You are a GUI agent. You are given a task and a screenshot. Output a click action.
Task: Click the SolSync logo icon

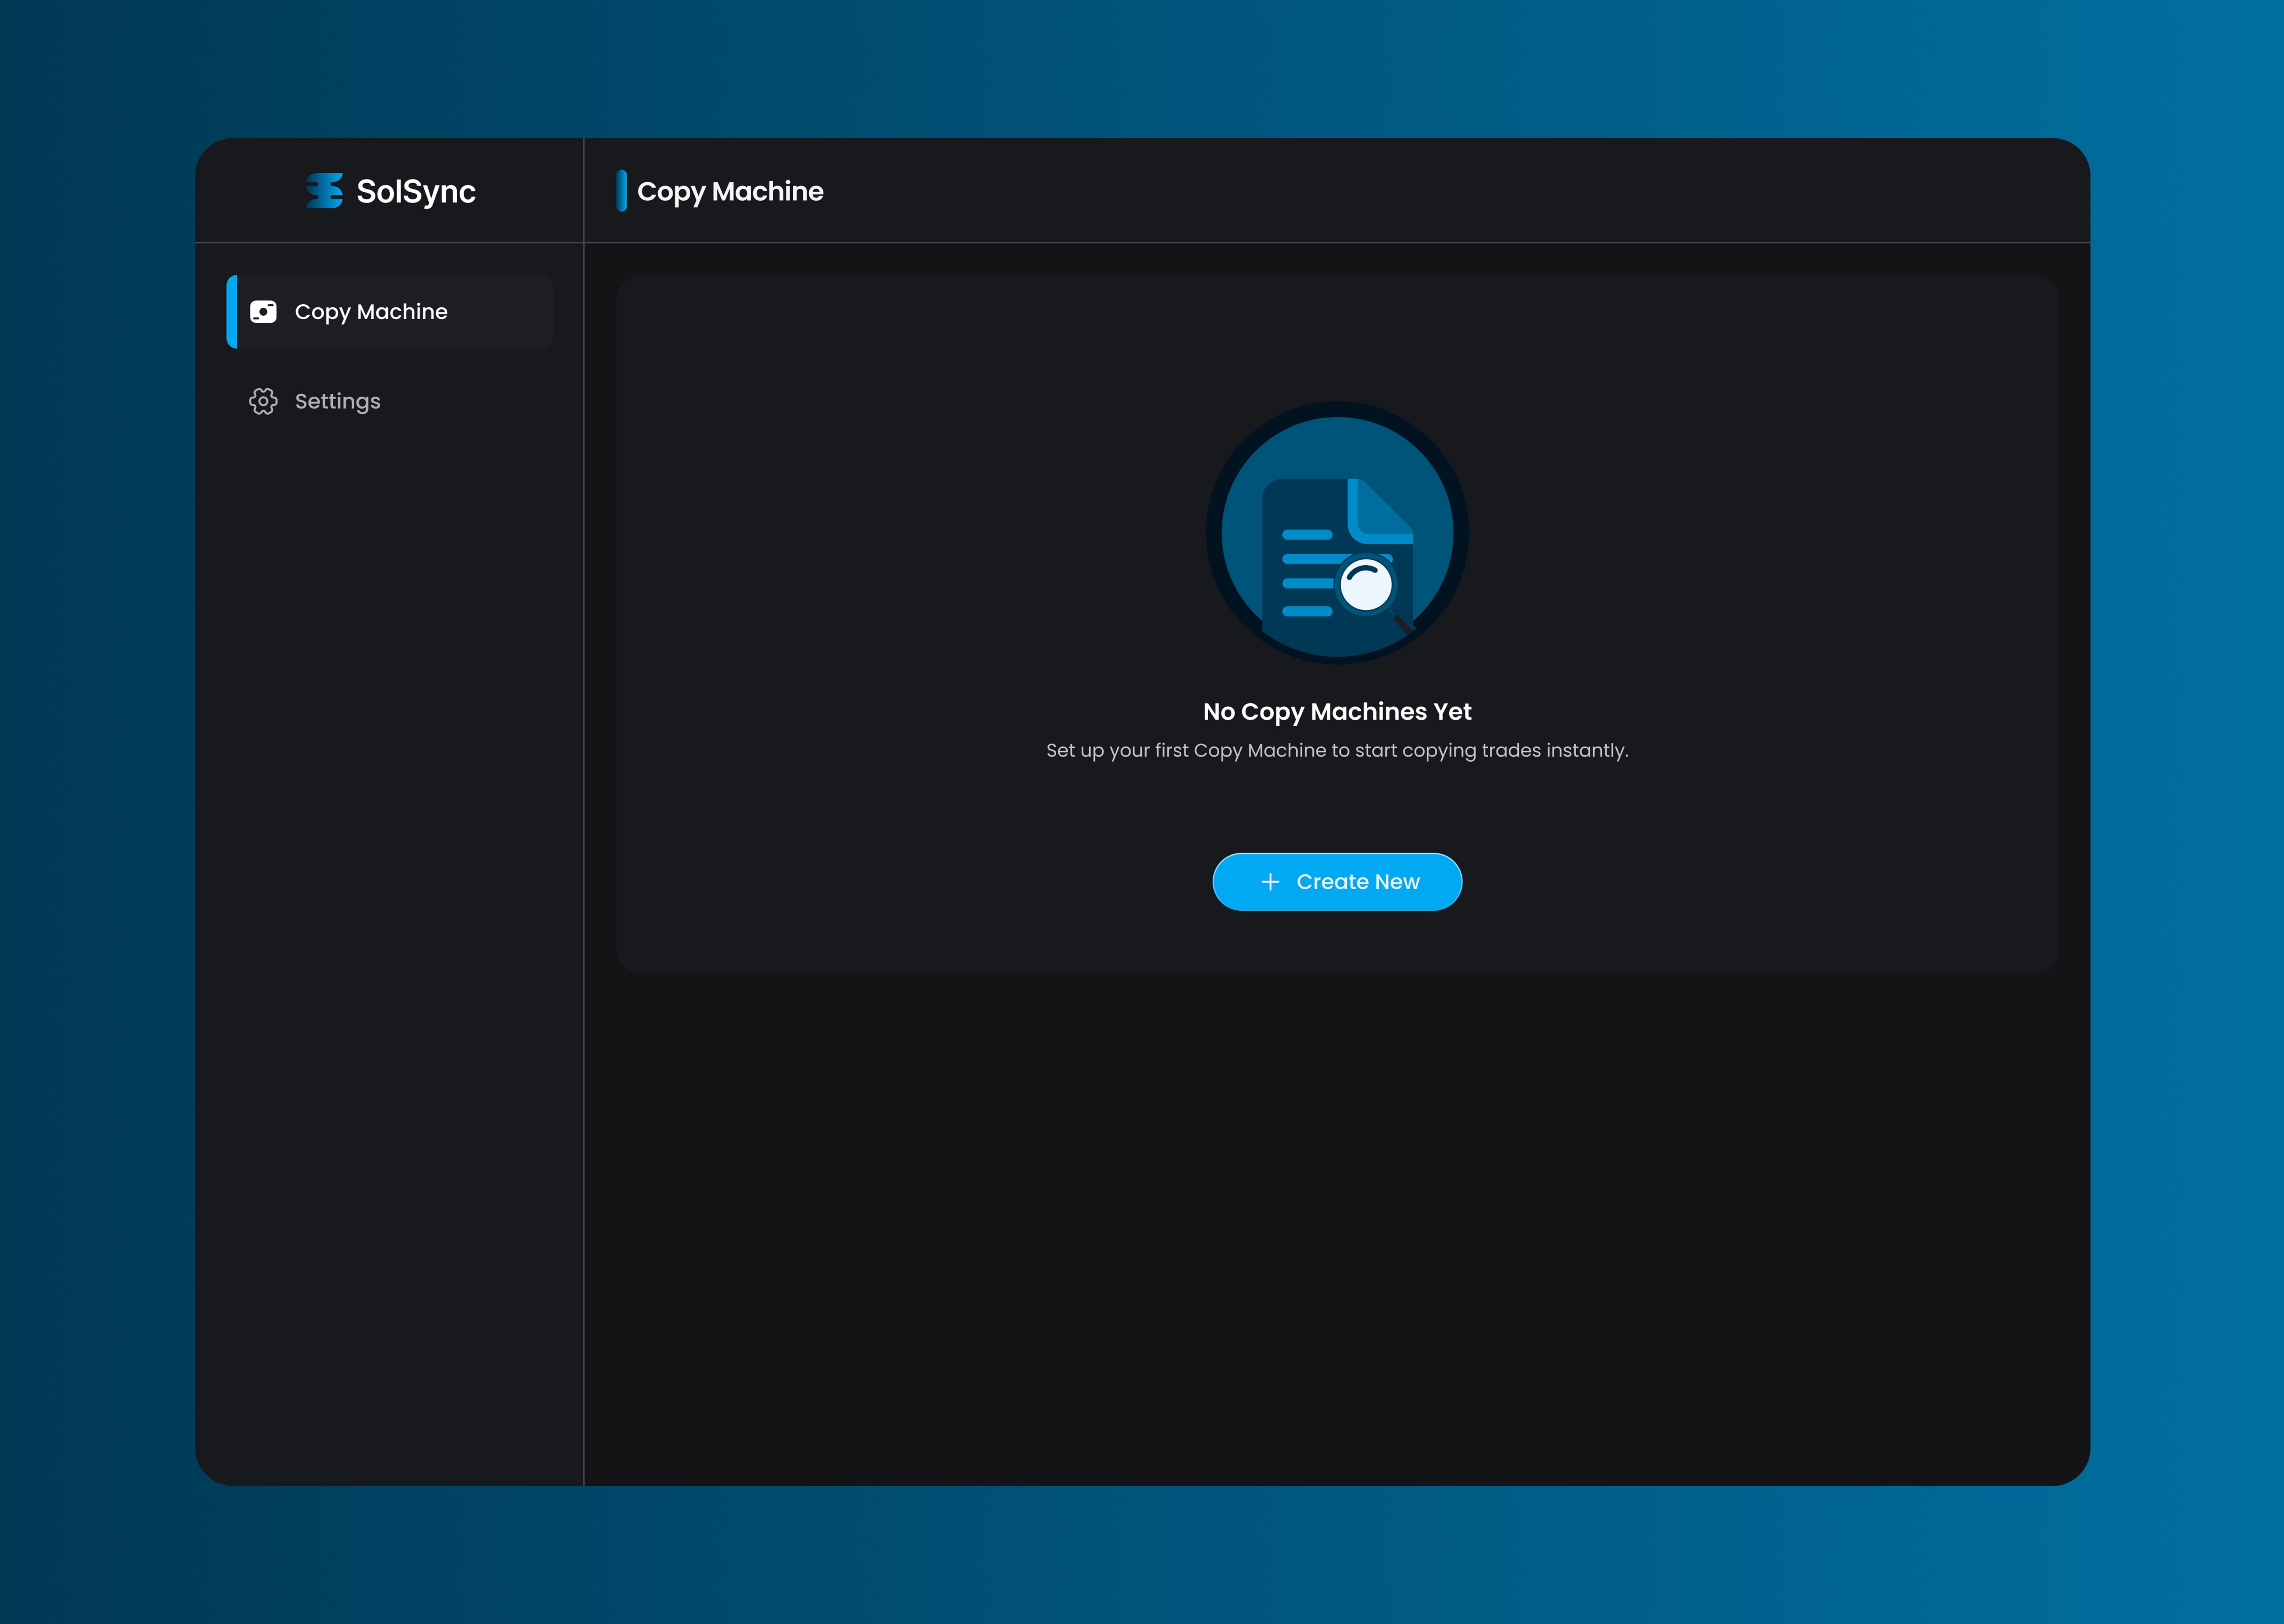pos(324,191)
